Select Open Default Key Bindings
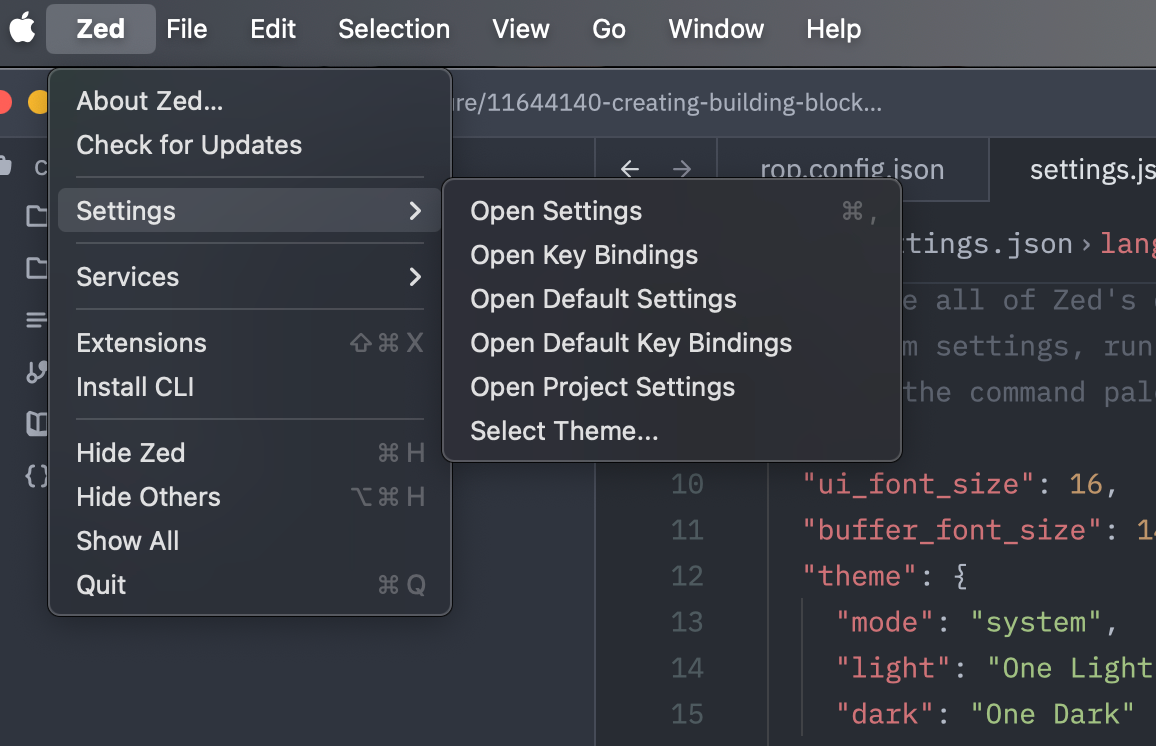 [x=631, y=343]
